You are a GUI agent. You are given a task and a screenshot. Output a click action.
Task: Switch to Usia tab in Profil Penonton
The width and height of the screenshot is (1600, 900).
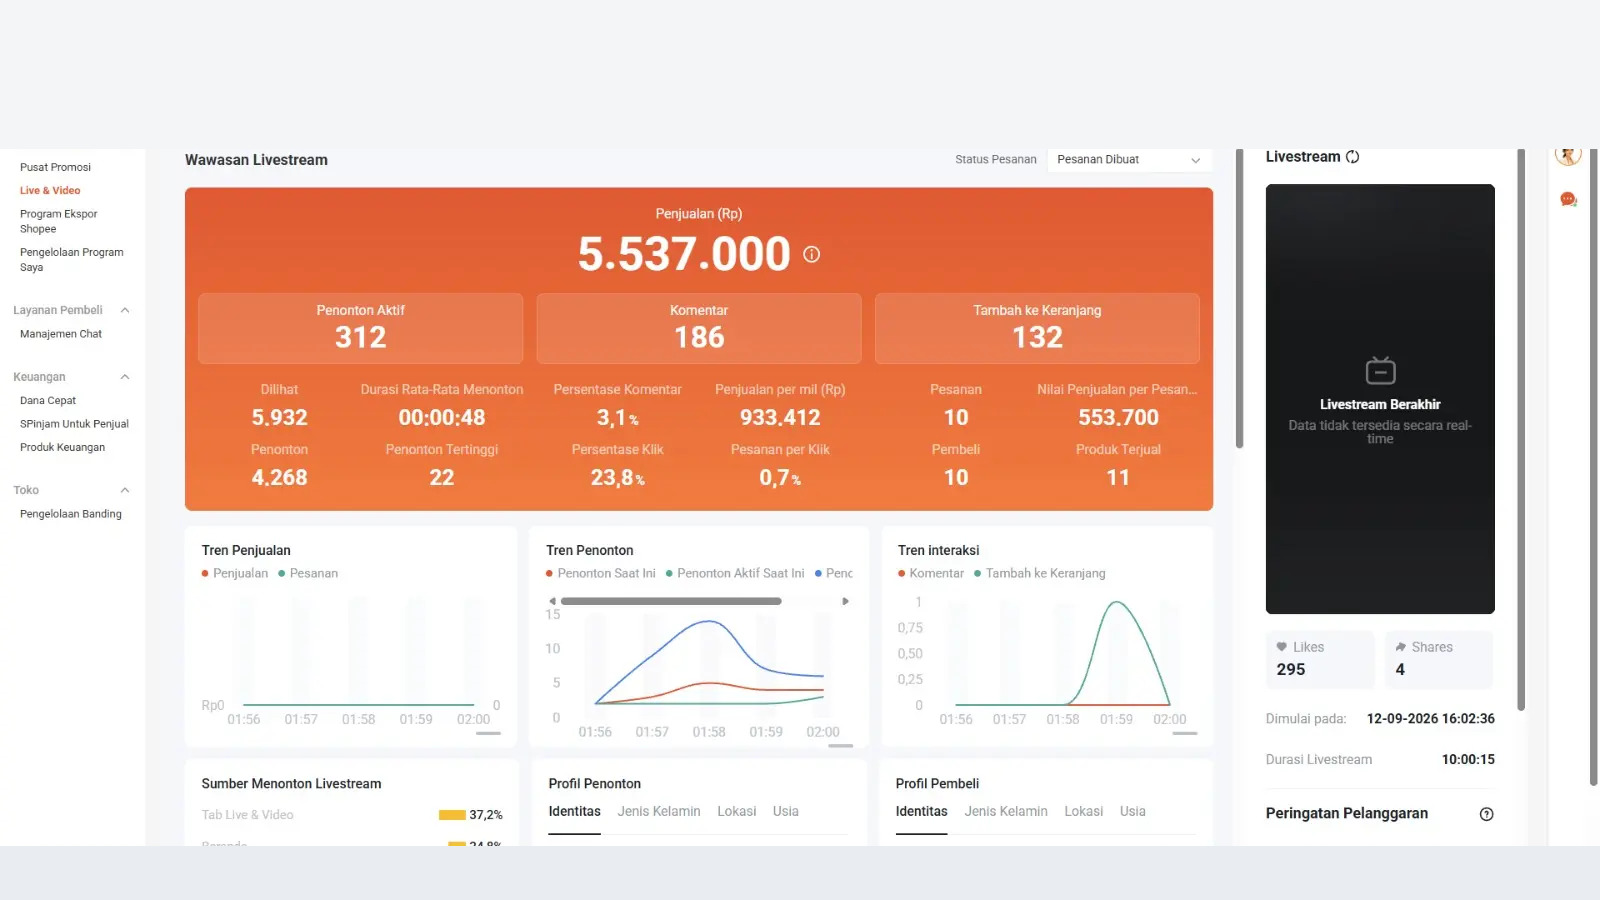point(786,812)
